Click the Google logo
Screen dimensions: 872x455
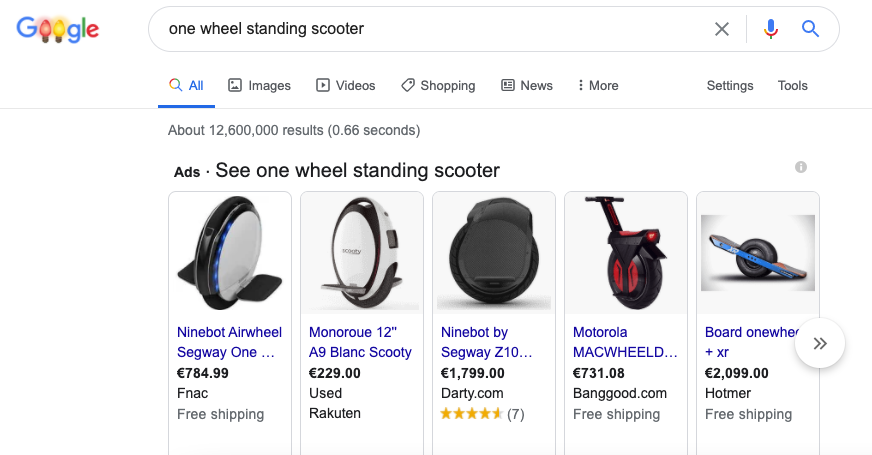tap(58, 29)
